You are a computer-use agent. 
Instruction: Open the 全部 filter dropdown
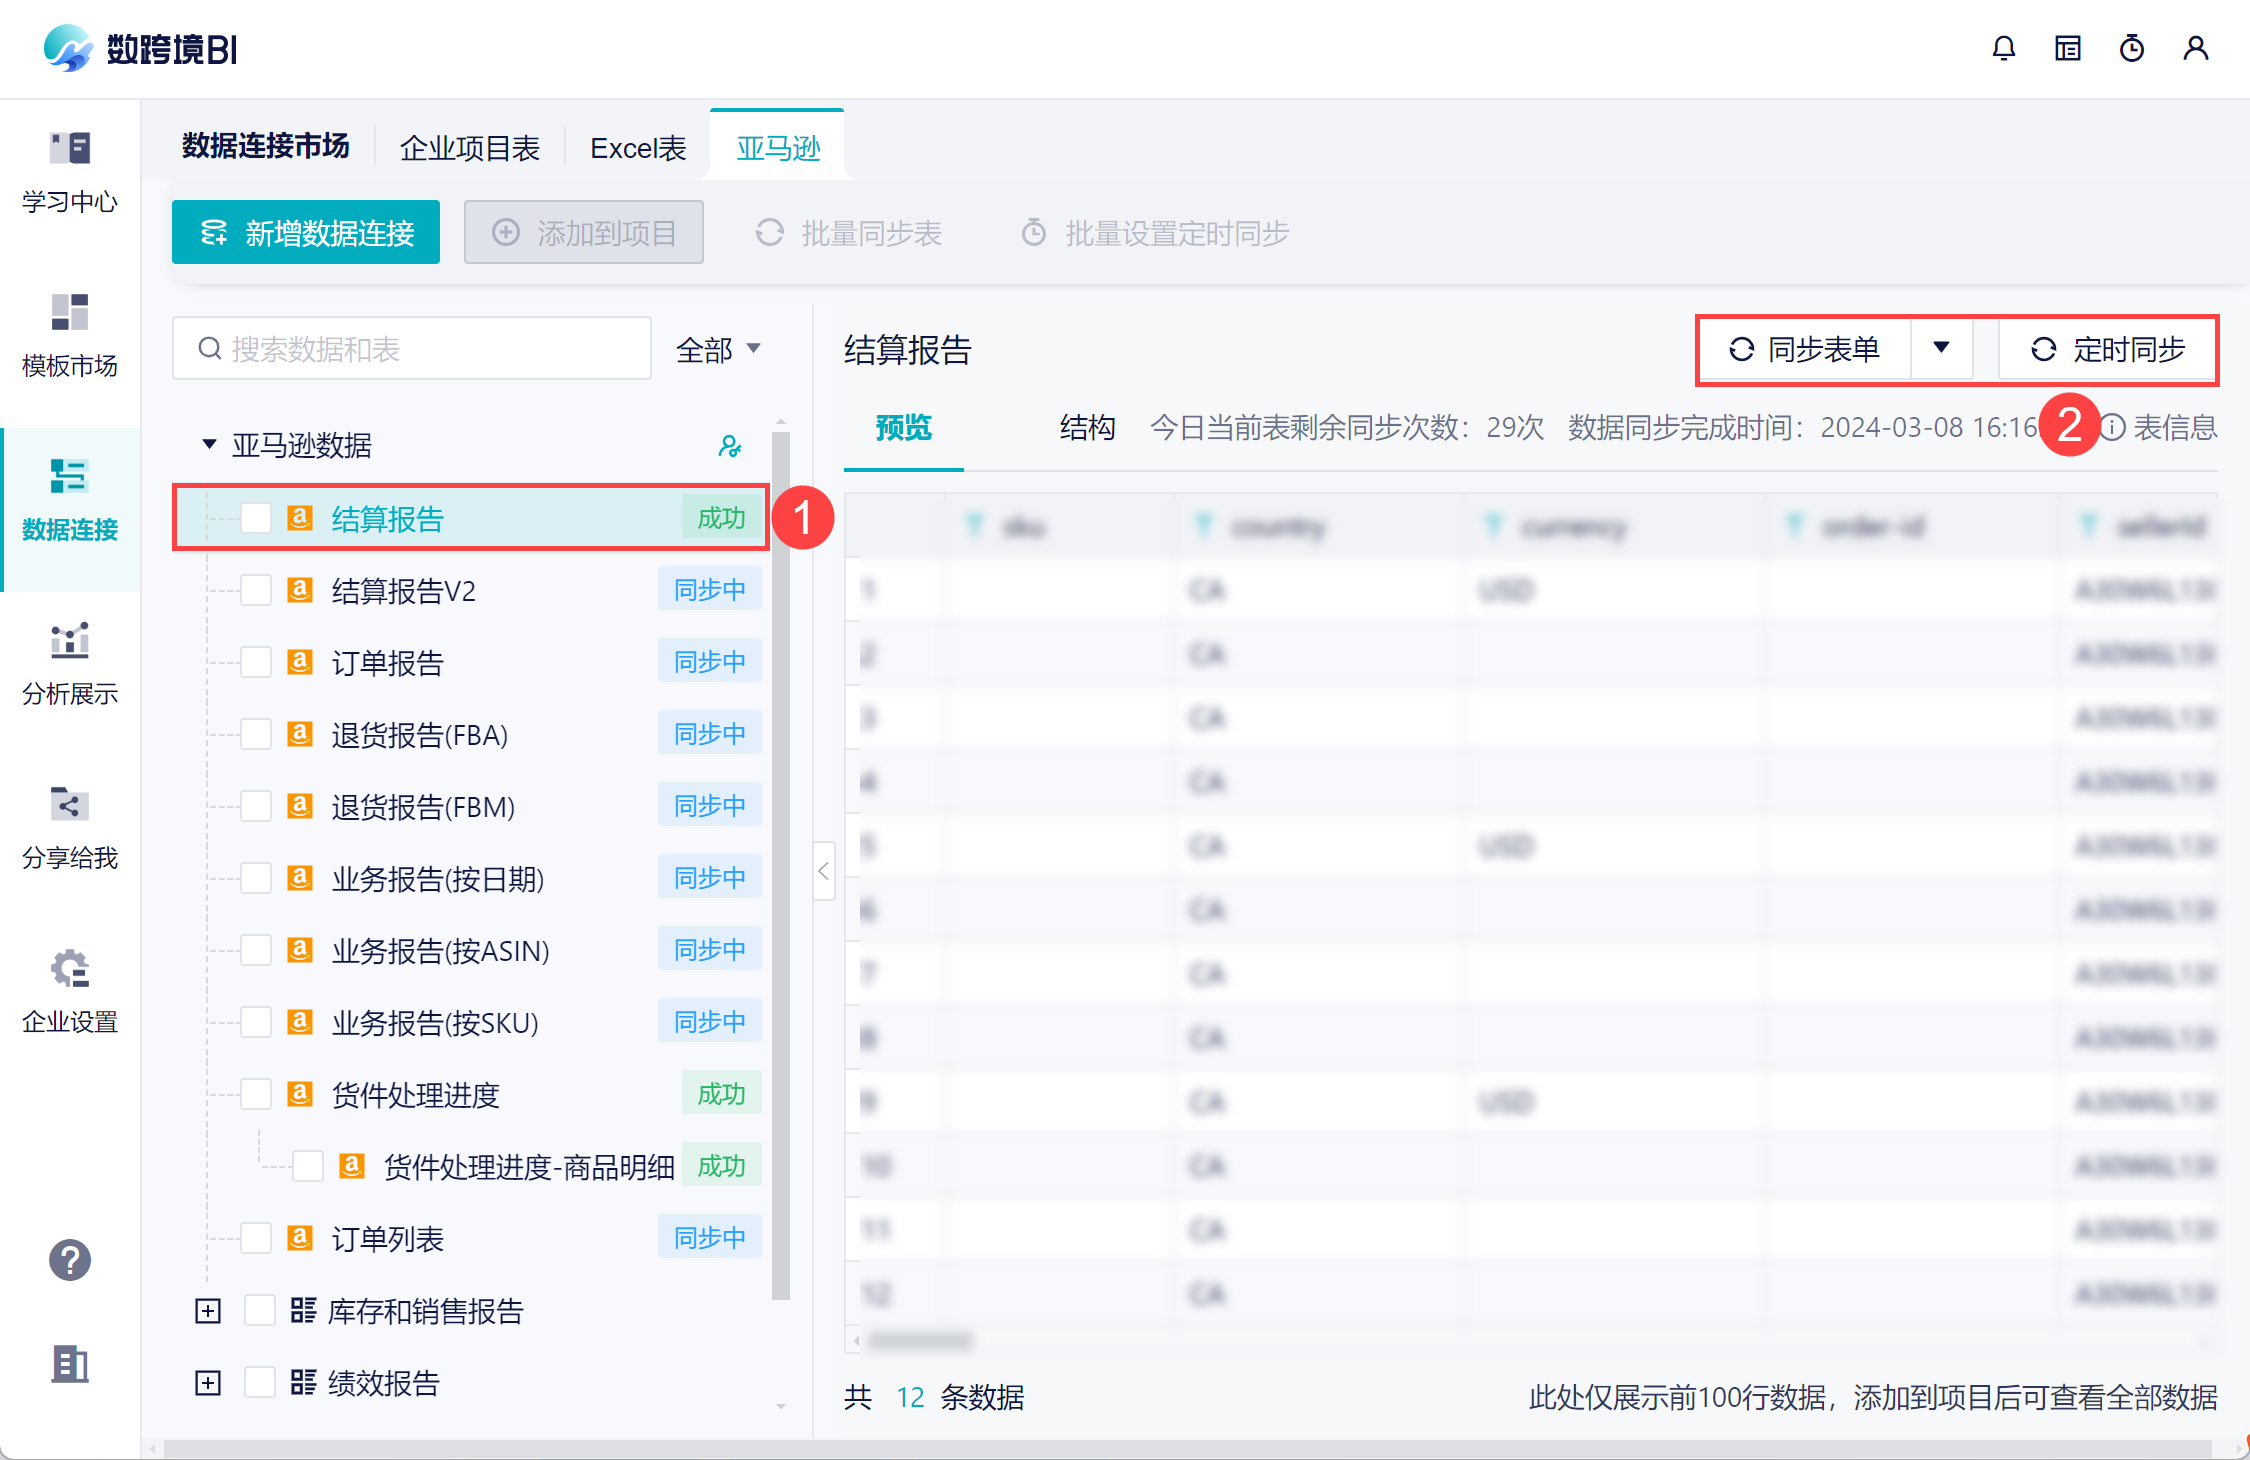[x=718, y=349]
